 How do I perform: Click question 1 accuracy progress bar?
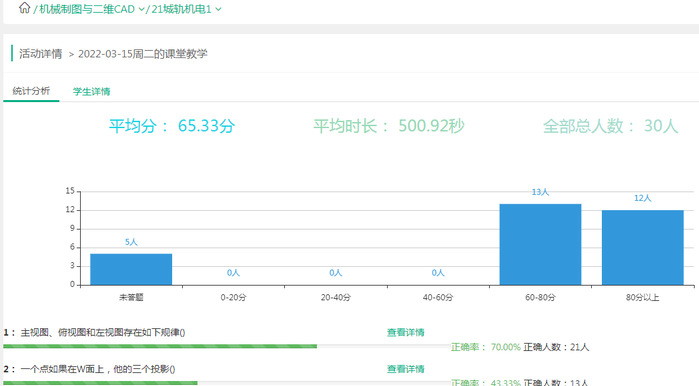point(226,346)
